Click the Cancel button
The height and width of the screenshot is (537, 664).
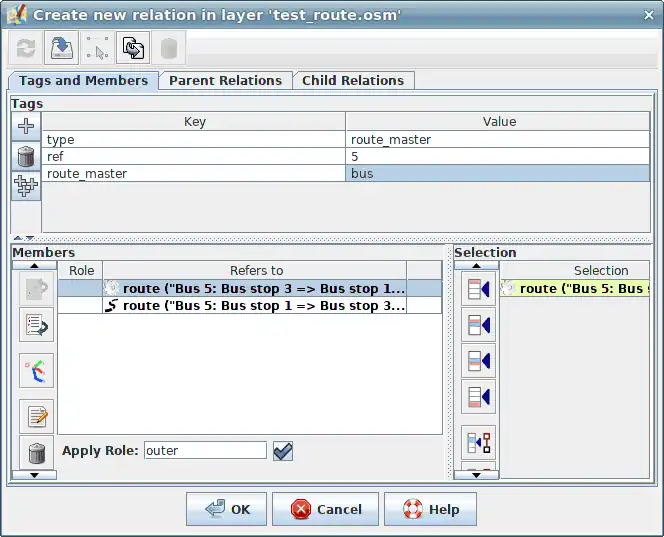pos(325,509)
